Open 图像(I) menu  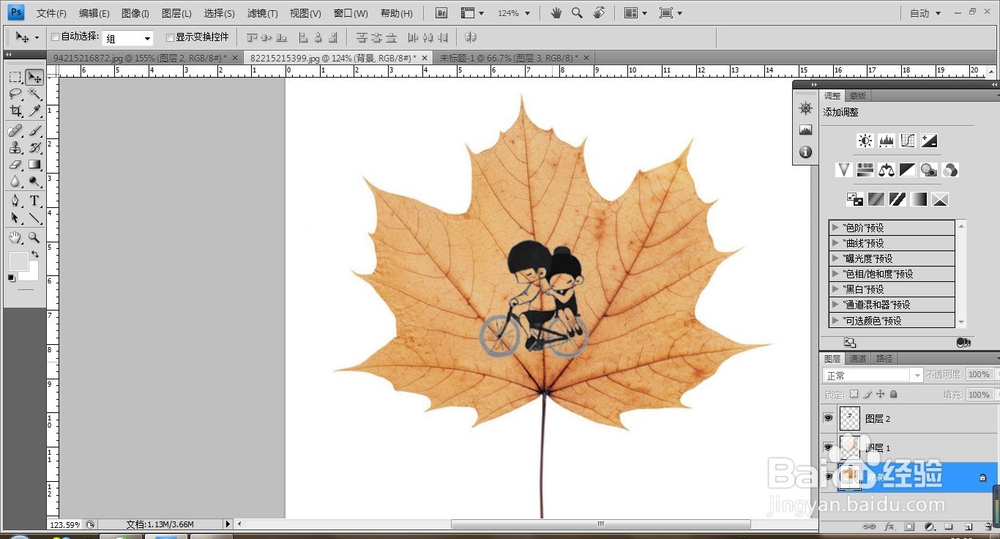coord(135,13)
